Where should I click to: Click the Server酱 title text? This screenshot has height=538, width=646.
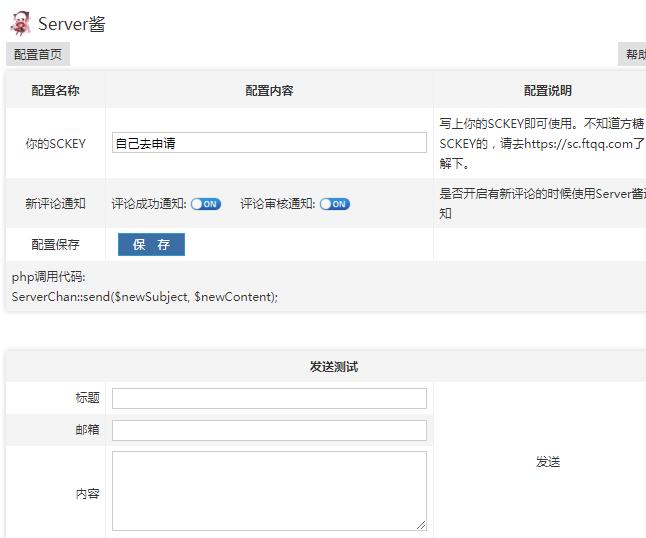pyautogui.click(x=72, y=24)
